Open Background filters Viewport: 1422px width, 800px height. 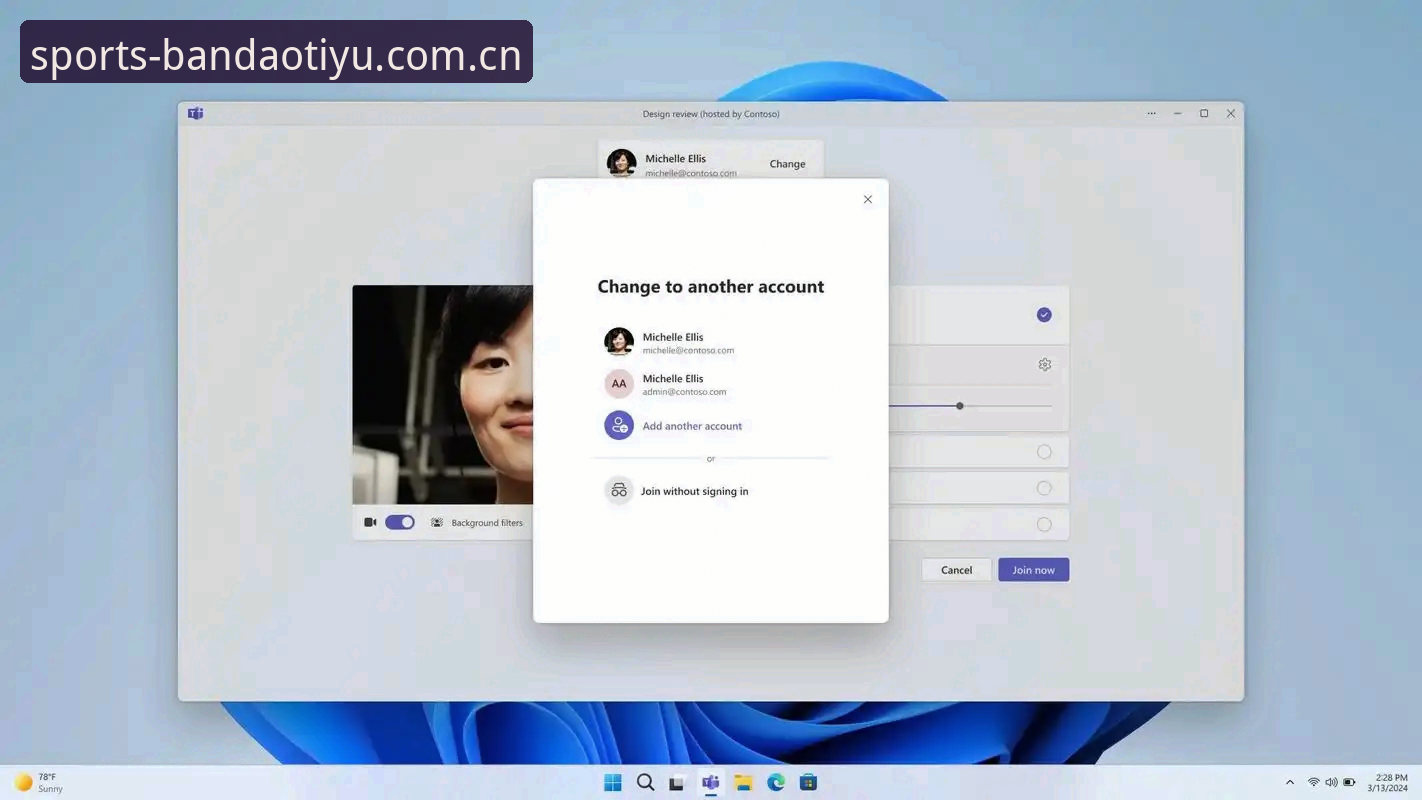tap(486, 523)
